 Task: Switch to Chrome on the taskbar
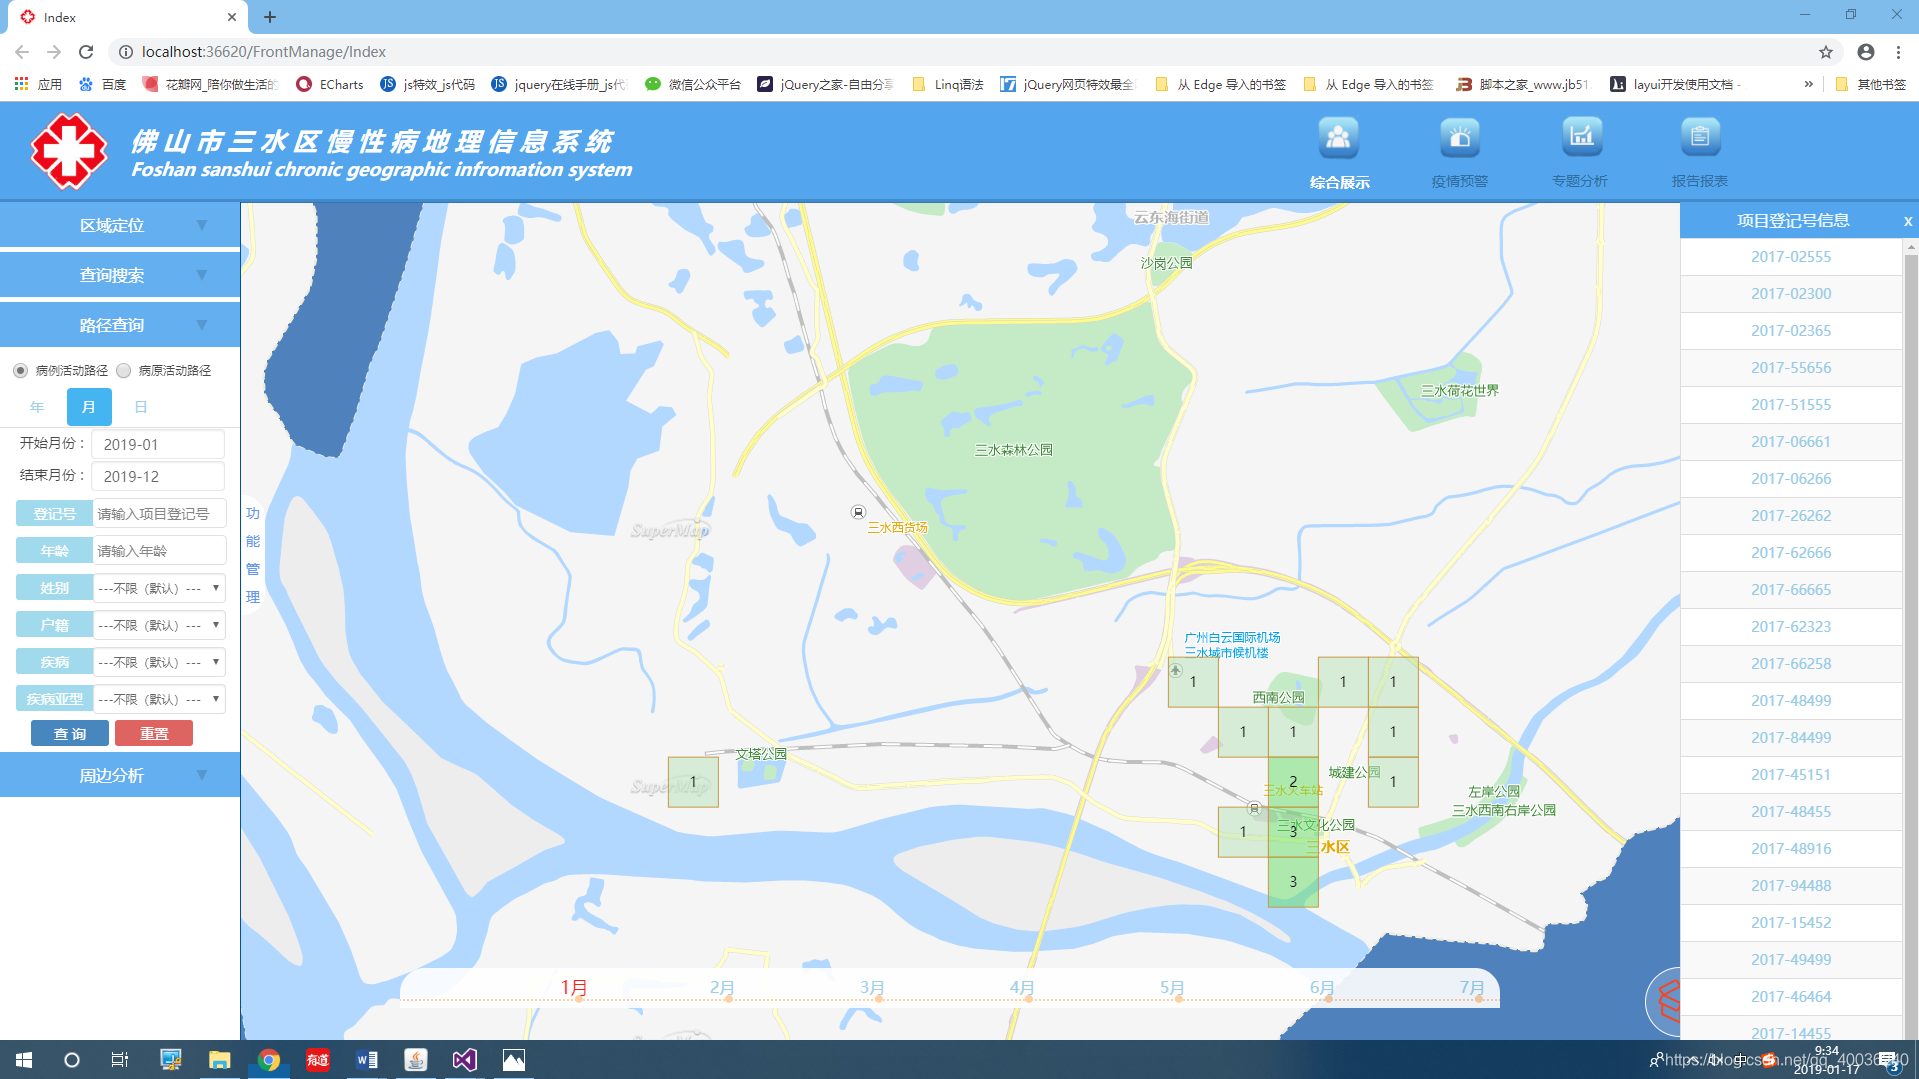tap(269, 1060)
